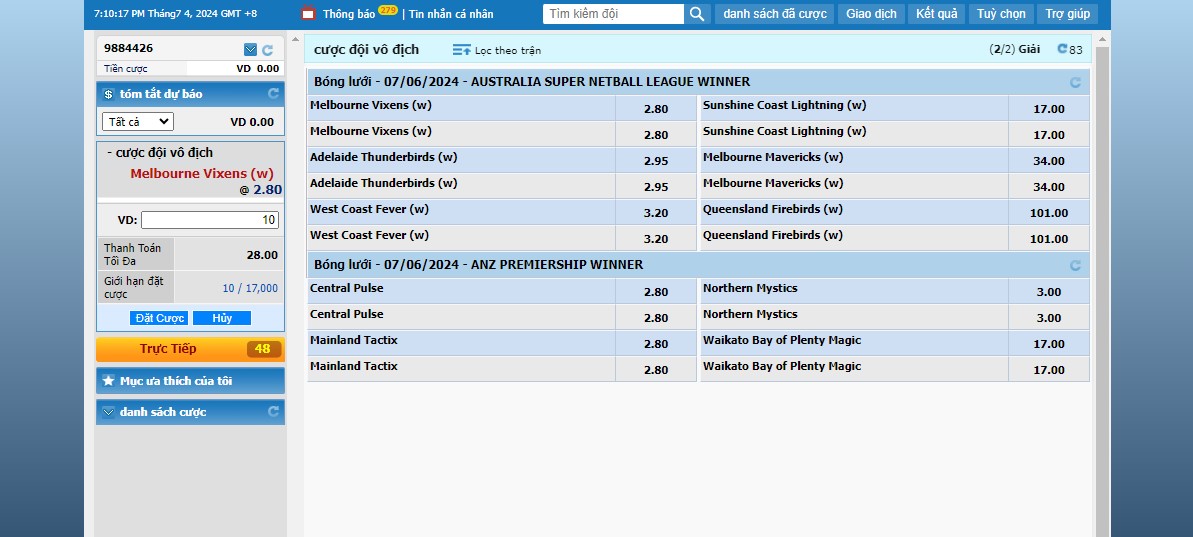Refresh the Australia Super Netball League odds

[1075, 82]
